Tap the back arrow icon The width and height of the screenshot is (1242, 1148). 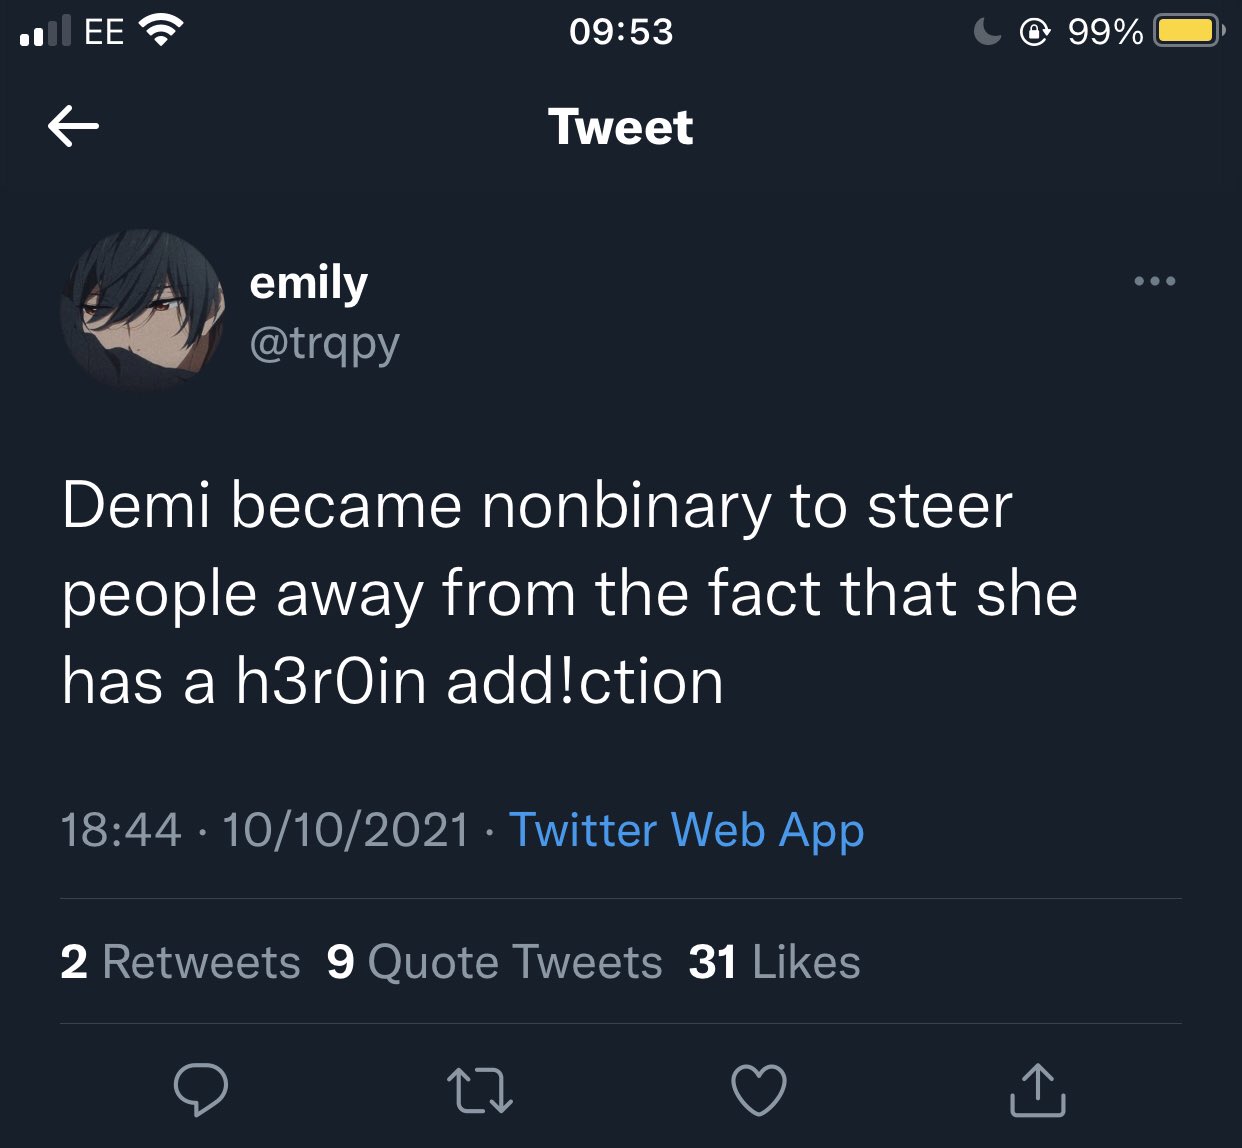[x=73, y=126]
